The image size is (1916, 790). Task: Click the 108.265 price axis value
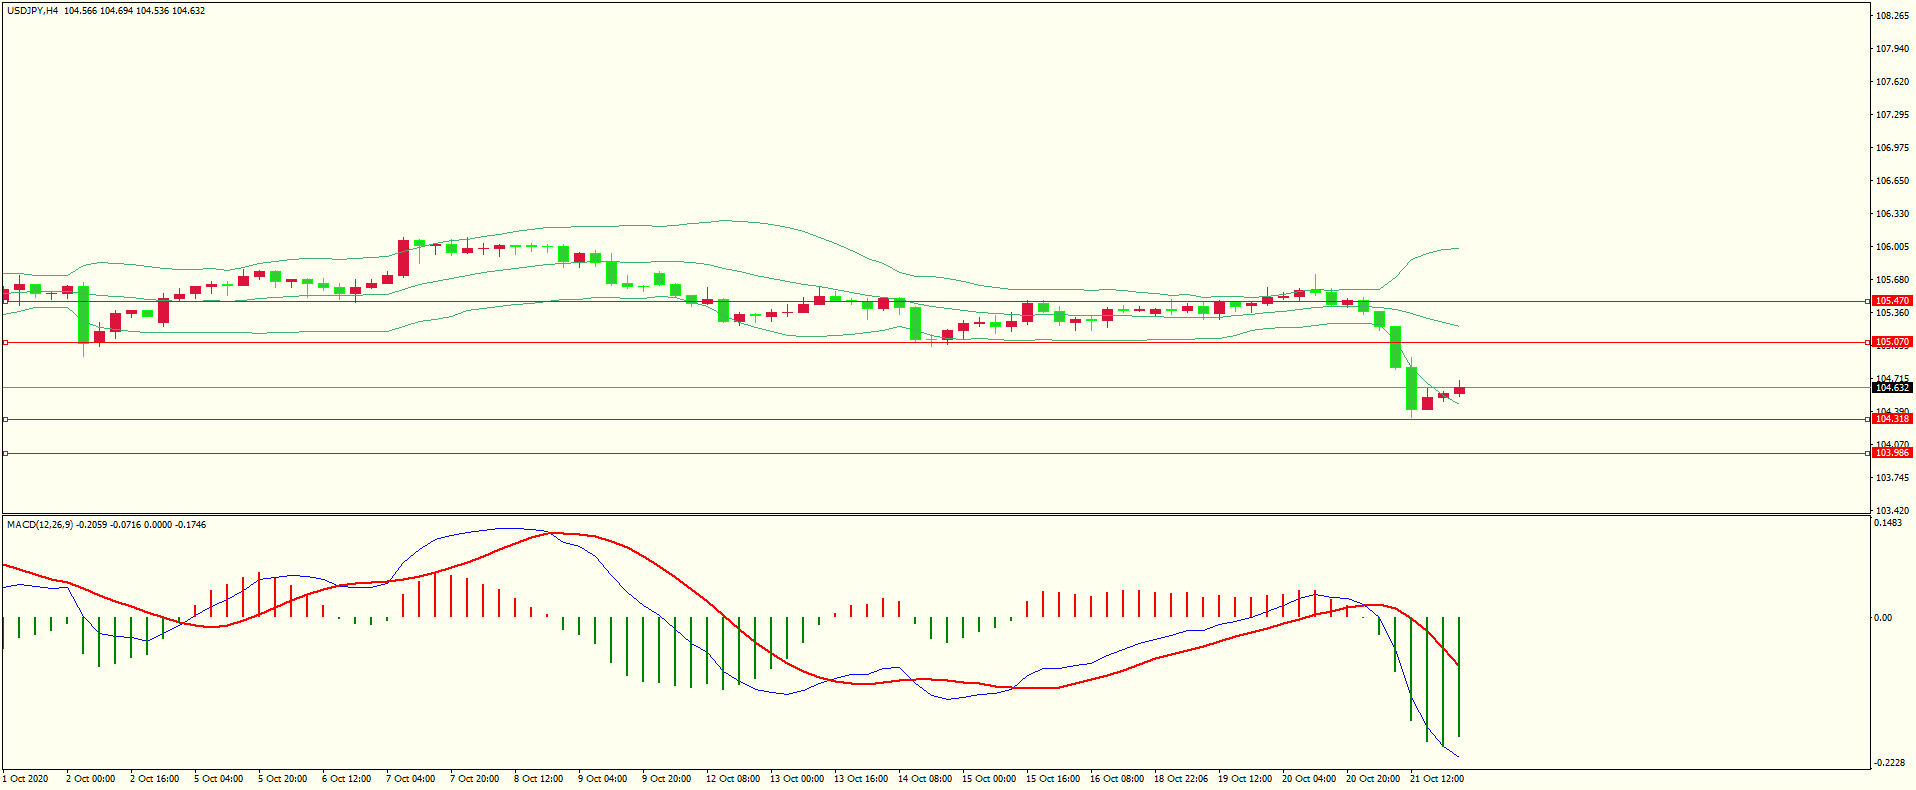1892,16
